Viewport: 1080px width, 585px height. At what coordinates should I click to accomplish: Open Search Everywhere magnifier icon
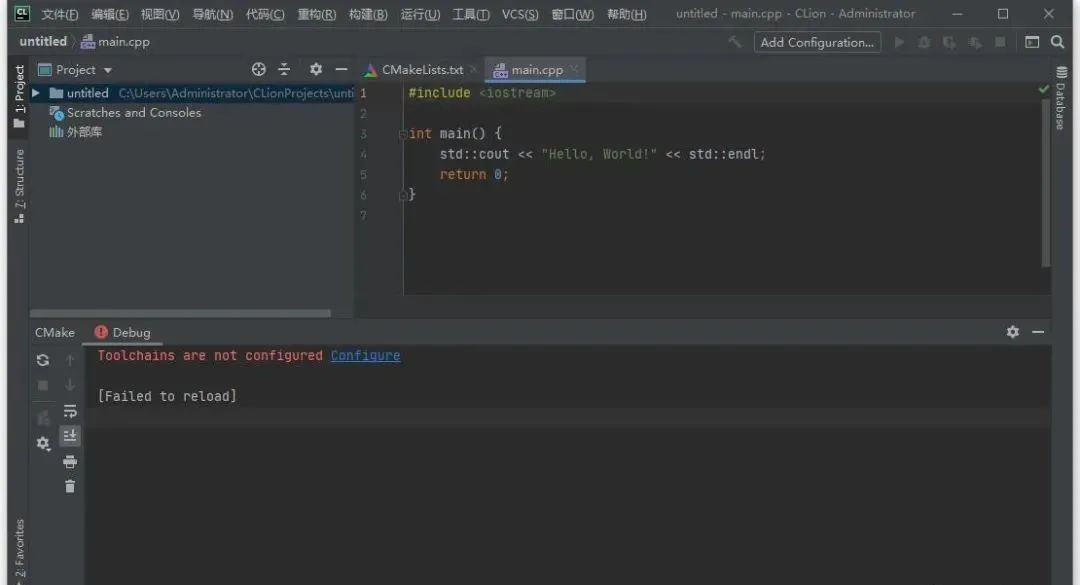click(x=1058, y=42)
